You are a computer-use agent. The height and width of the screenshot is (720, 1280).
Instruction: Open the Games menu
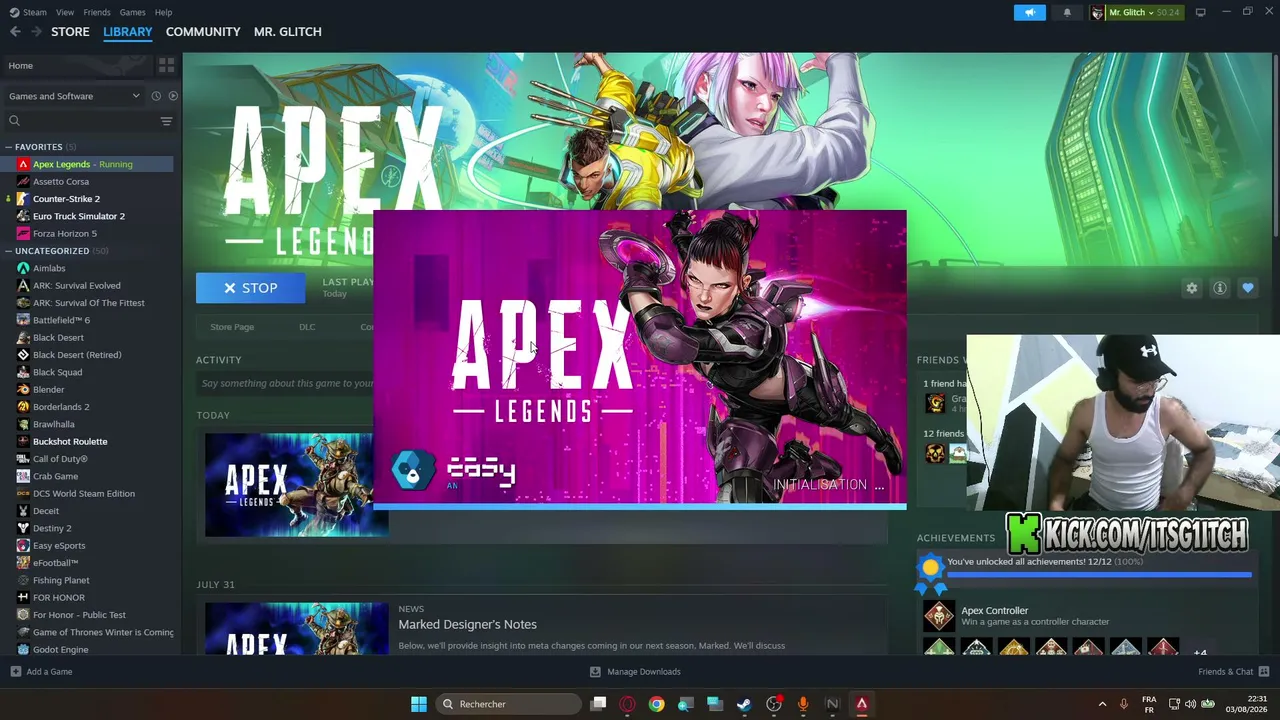click(x=132, y=12)
